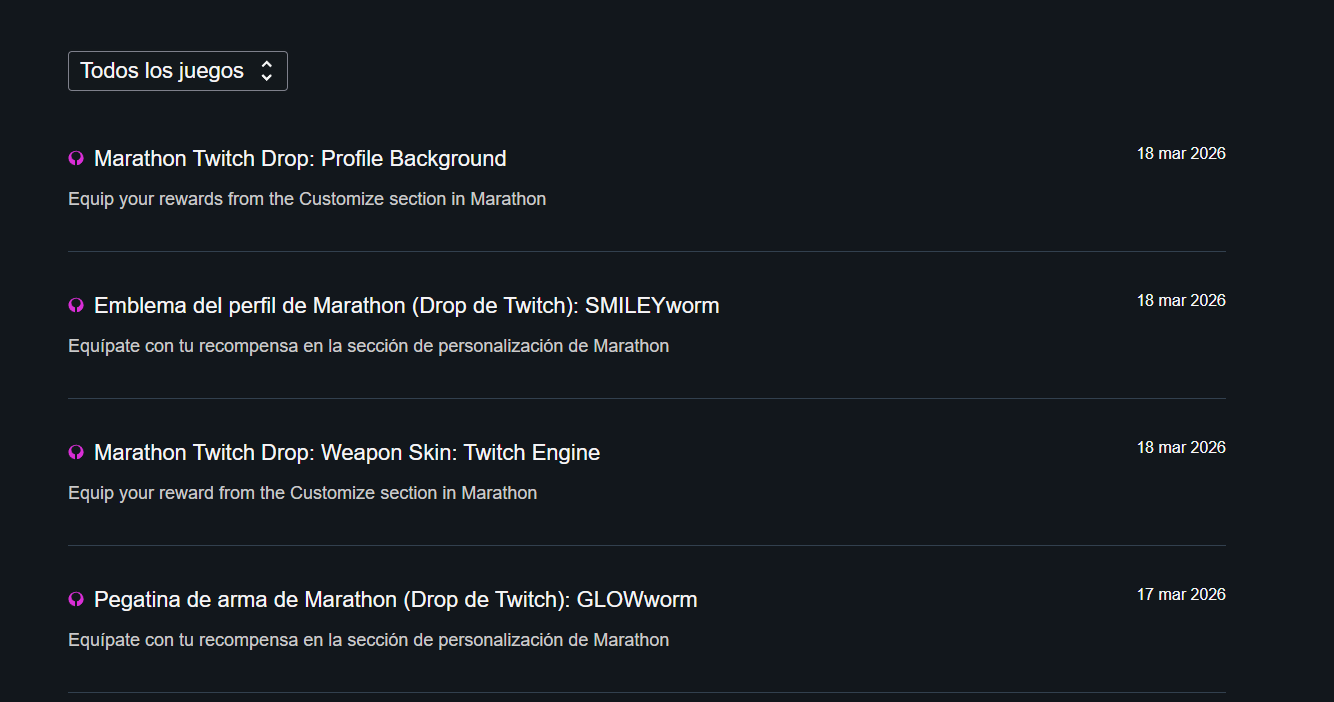Click the Twitch icon beside GLOWworm sticker entry
Screen dimensions: 1334x702
76,600
